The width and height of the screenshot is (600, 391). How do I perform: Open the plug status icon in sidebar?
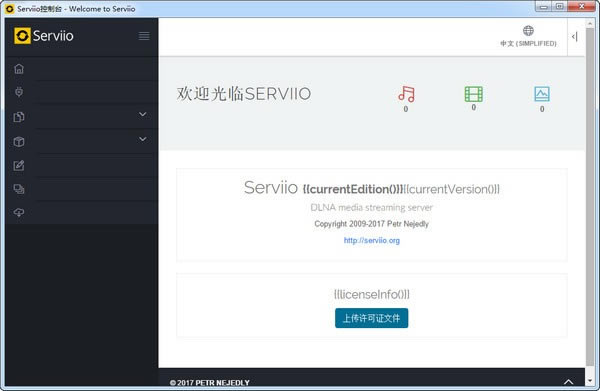click(x=19, y=92)
